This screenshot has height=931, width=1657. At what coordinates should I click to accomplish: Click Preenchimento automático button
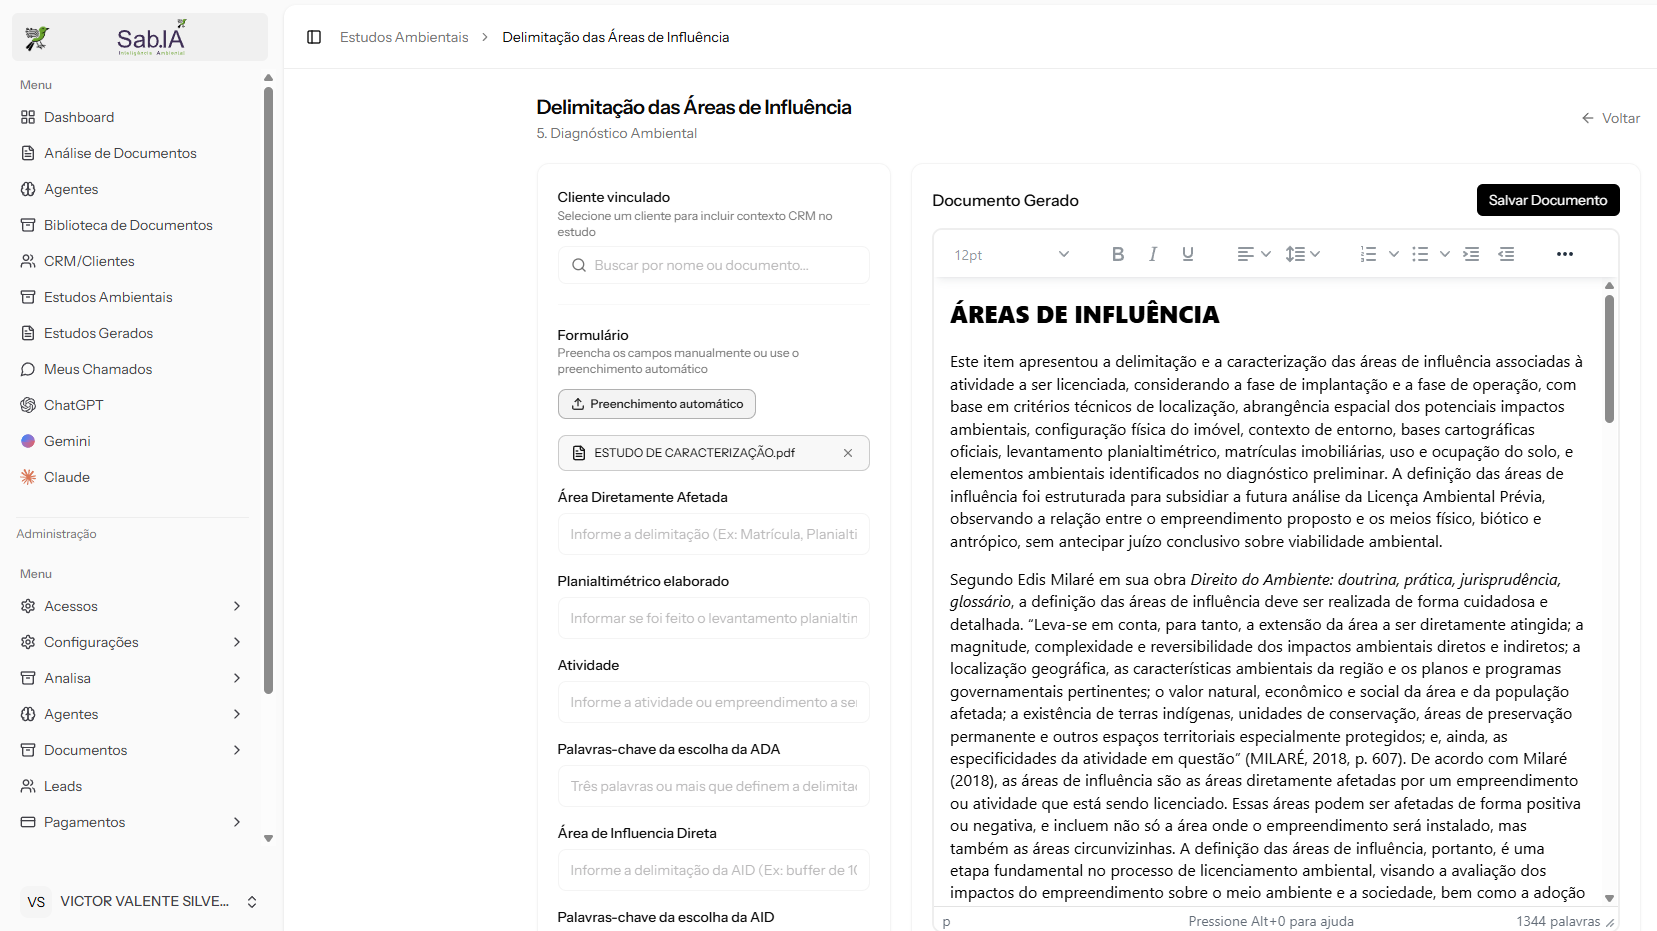click(657, 404)
